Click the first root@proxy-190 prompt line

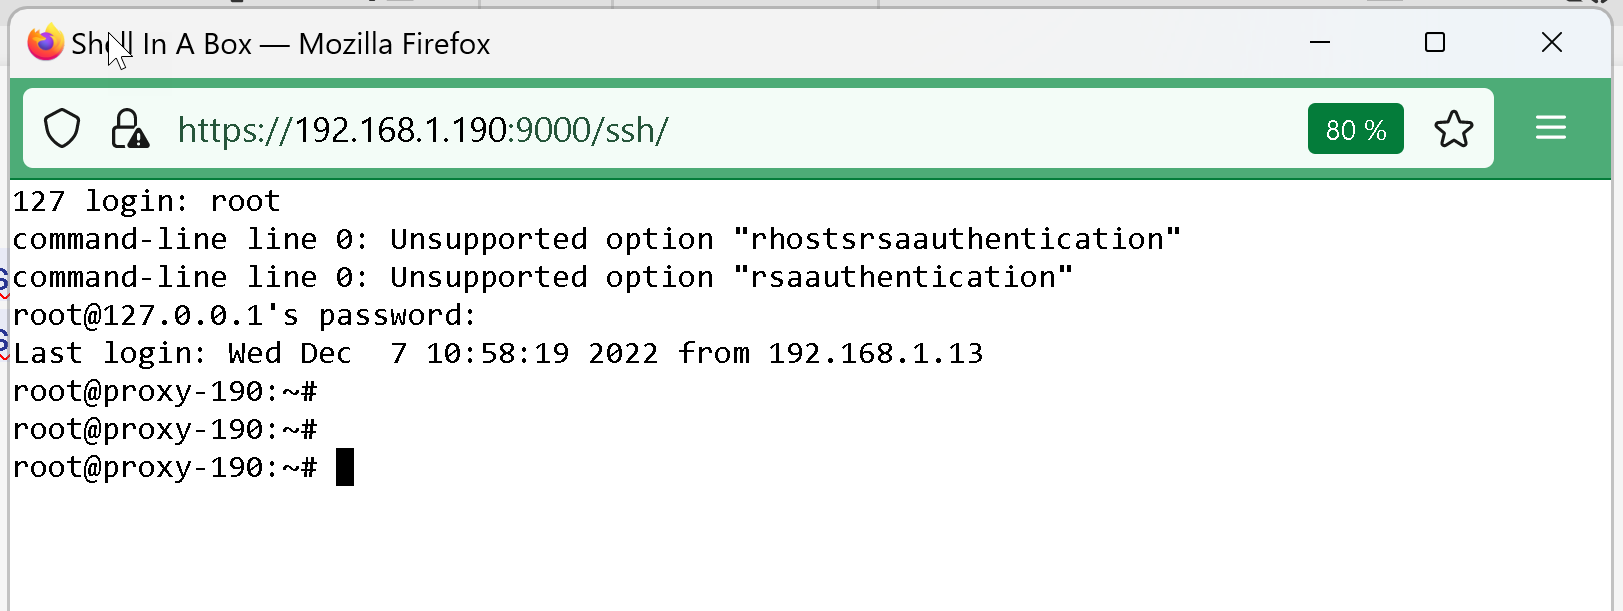tap(165, 392)
